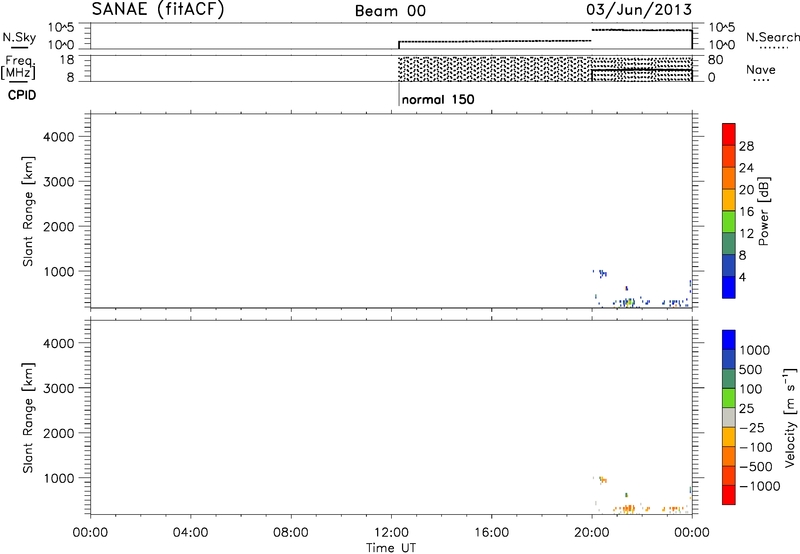Click the 20:00 tick on the time axis
Image resolution: width=800 pixels, height=554 pixels.
(x=591, y=531)
